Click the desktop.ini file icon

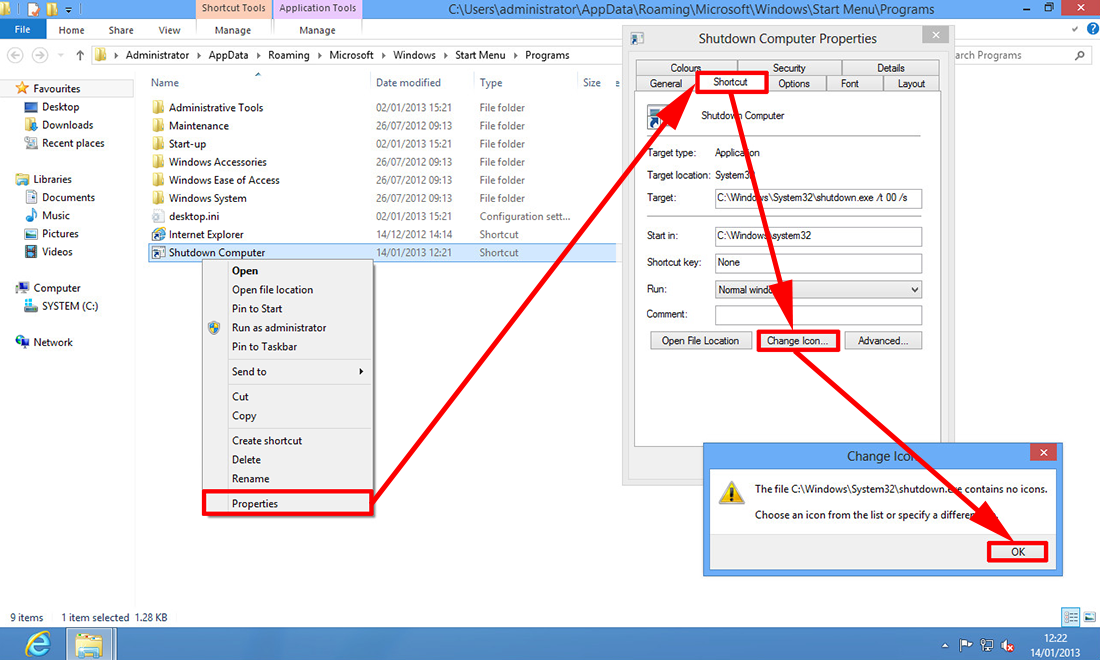point(158,216)
